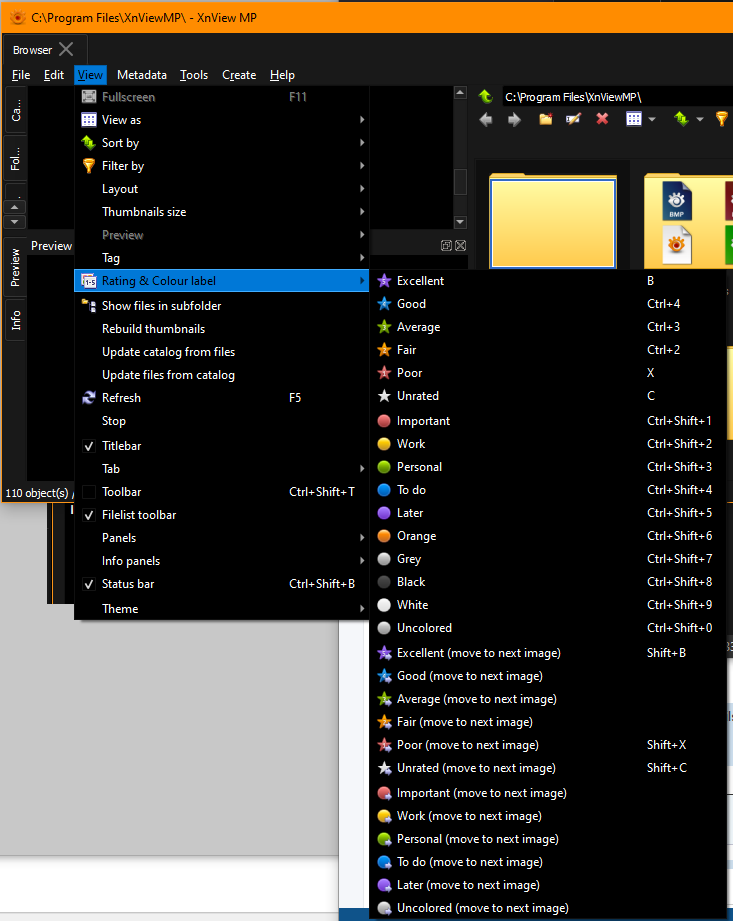The width and height of the screenshot is (733, 921).
Task: Click the Back arrow in filelist toolbar
Action: tap(486, 120)
